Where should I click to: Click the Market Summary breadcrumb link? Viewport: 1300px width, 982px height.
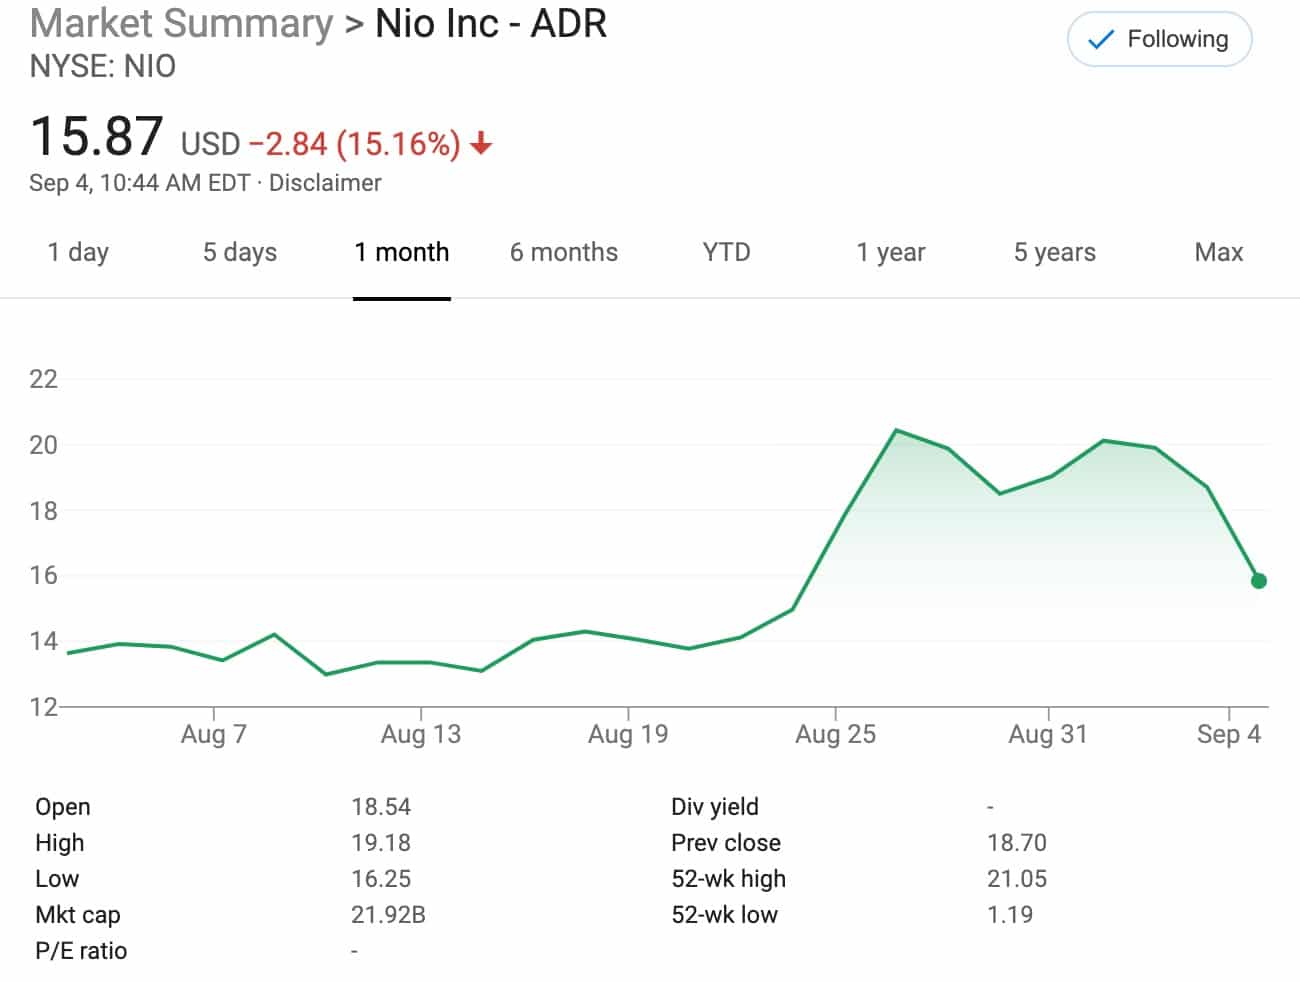(182, 24)
